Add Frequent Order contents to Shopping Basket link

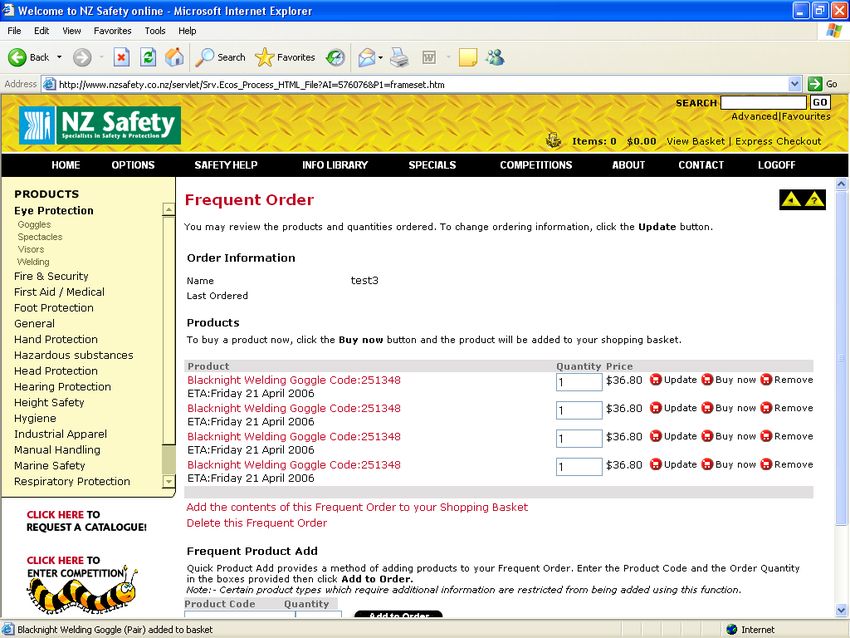(357, 507)
